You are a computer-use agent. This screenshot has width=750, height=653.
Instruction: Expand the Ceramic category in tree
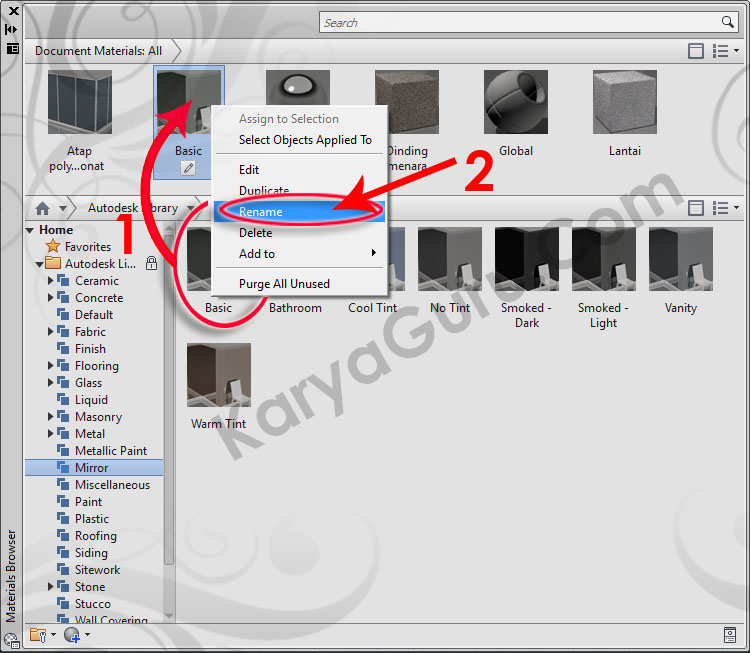pyautogui.click(x=51, y=281)
